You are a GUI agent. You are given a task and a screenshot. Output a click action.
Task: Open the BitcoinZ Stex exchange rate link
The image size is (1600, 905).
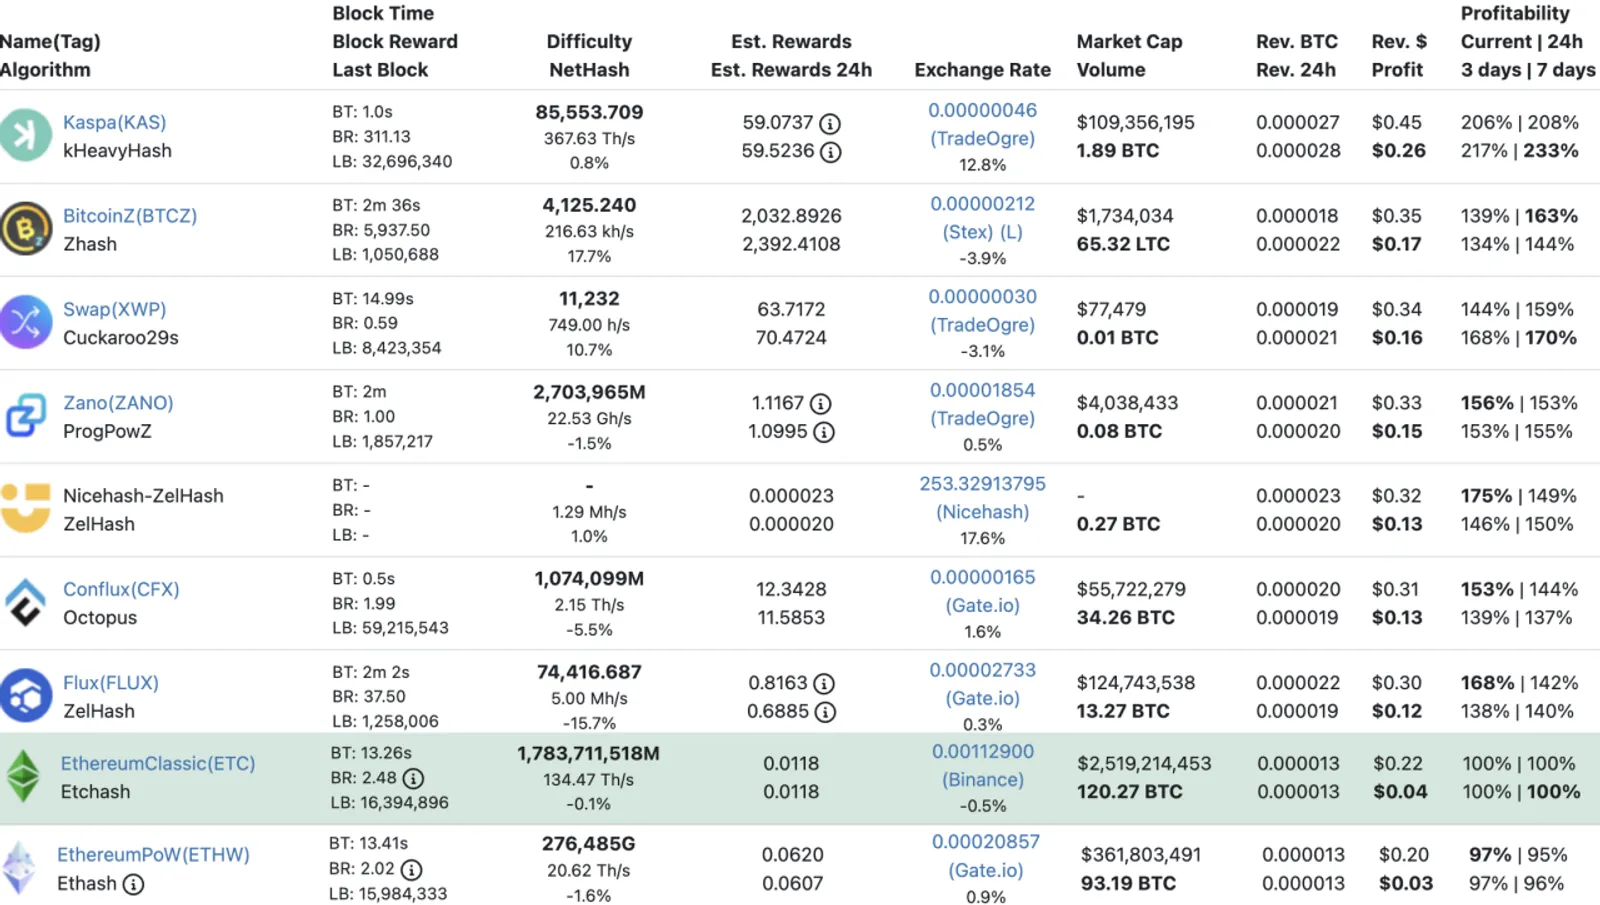[x=982, y=217]
